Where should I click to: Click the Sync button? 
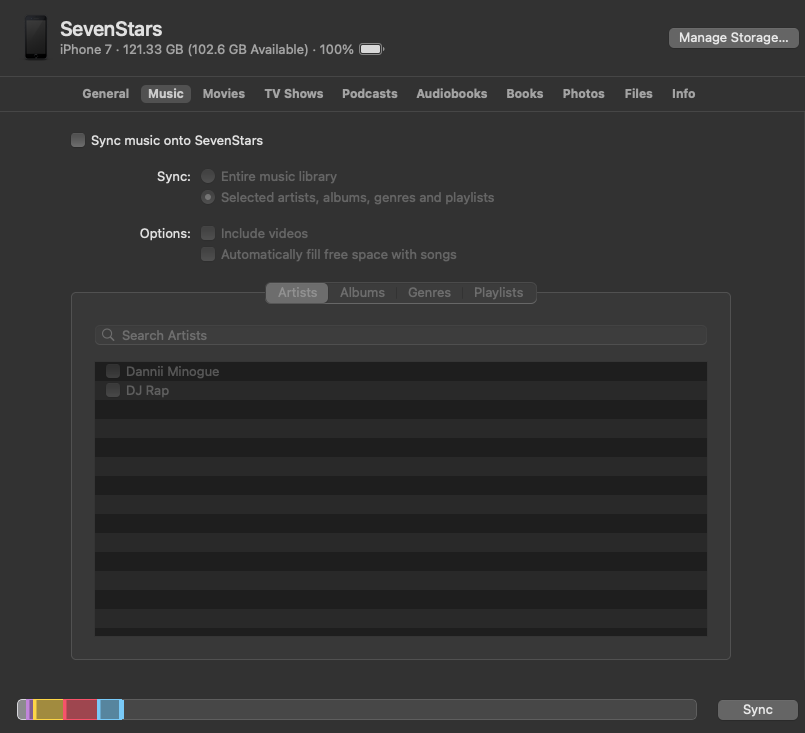click(758, 709)
